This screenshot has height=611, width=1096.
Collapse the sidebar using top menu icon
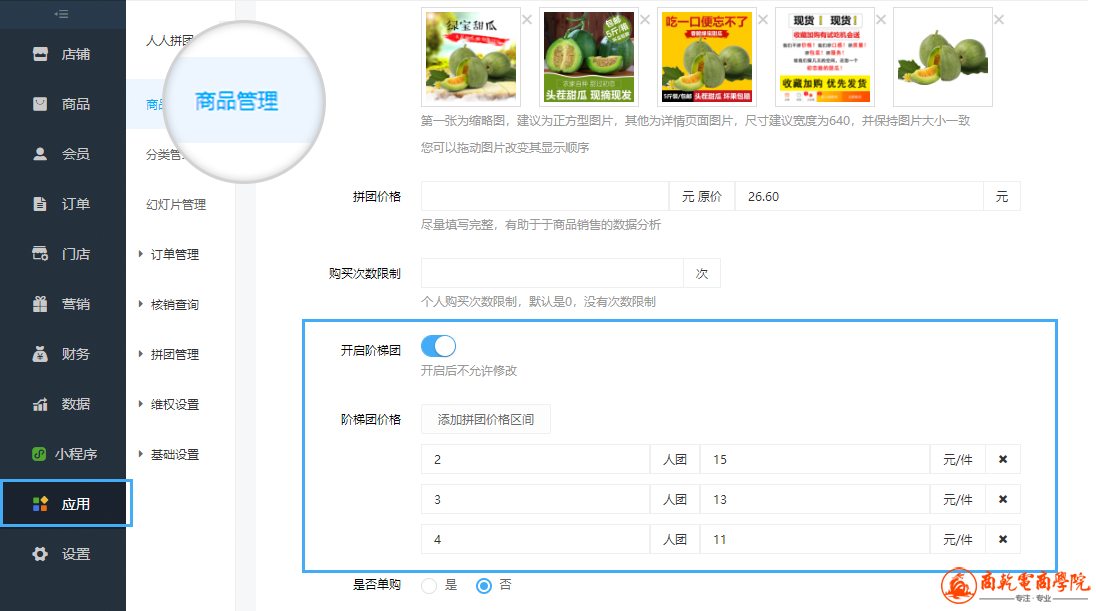[62, 13]
